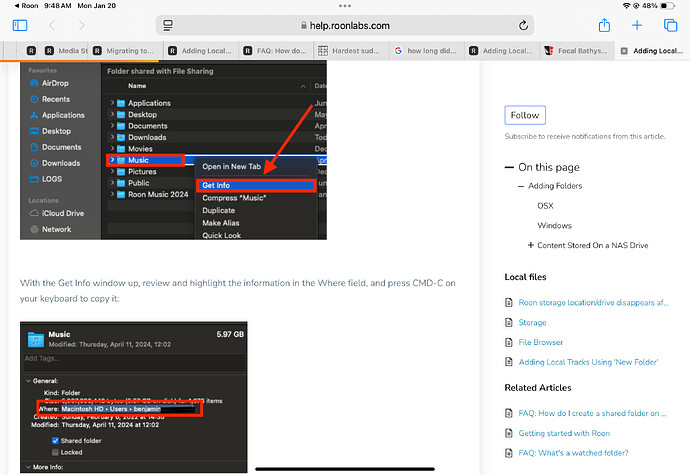Collapse the General section disclosure
Screen dimensions: 690x475
pyautogui.click(x=29, y=381)
